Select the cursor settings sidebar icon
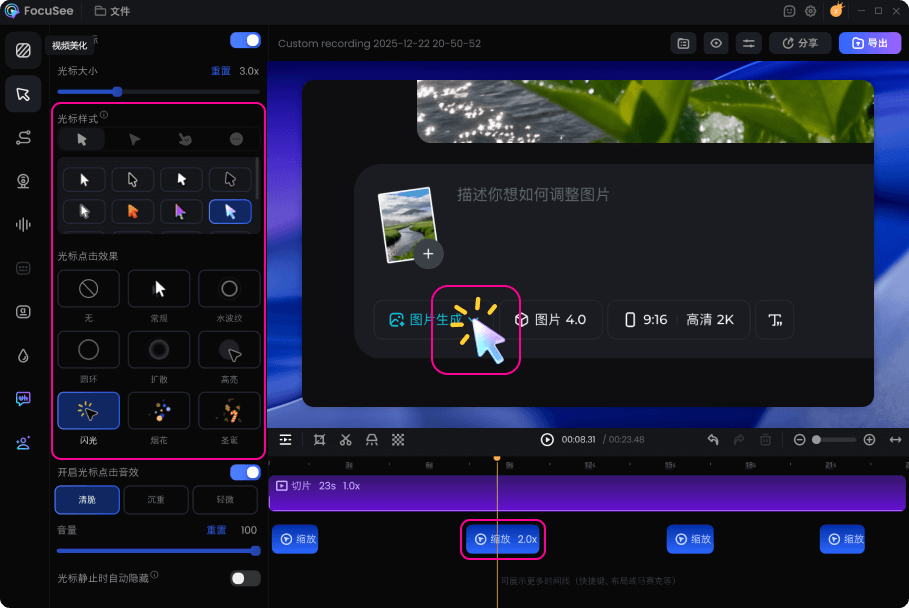Screen dimensions: 909x608 point(23,94)
